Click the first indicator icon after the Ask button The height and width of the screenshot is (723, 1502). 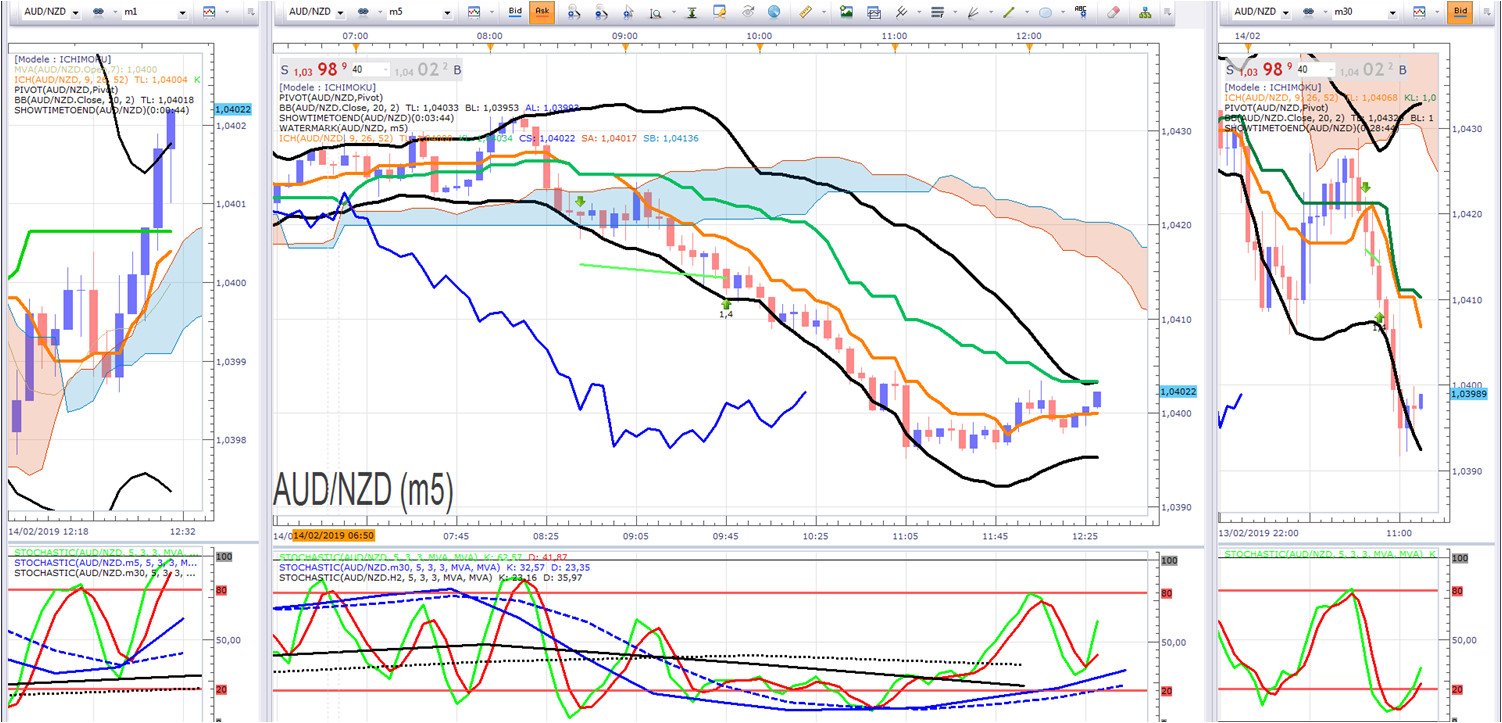pyautogui.click(x=572, y=12)
